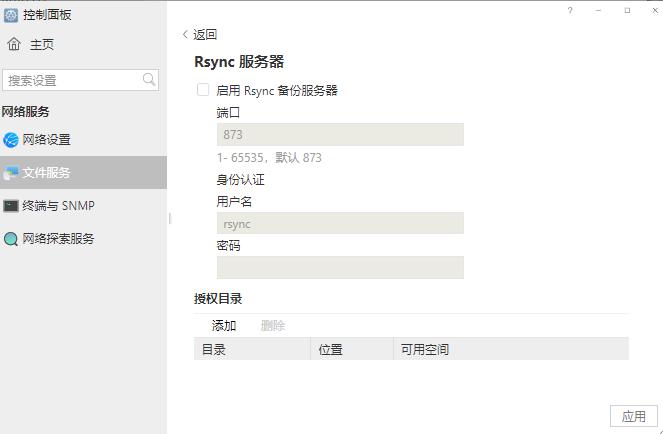Image resolution: width=663 pixels, height=434 pixels.
Task: Click the 应用 apply button
Action: 634,416
